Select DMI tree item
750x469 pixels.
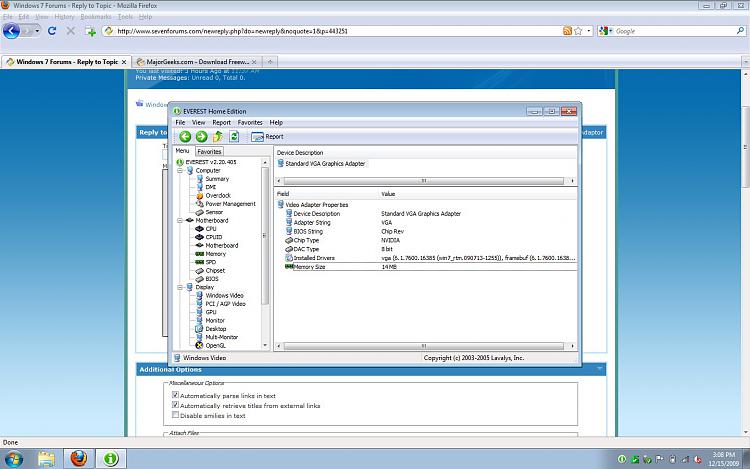coord(211,187)
